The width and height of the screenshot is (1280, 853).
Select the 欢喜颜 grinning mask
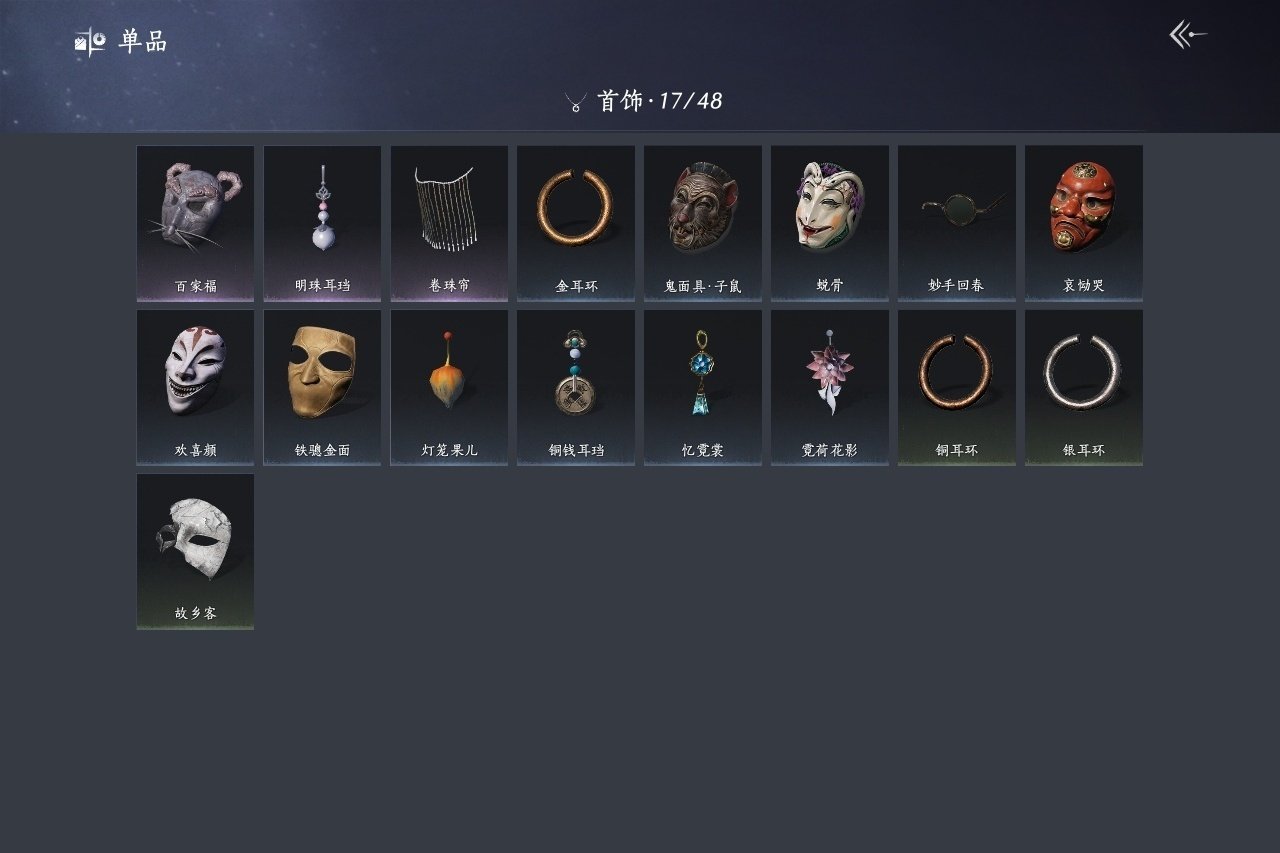[x=195, y=387]
